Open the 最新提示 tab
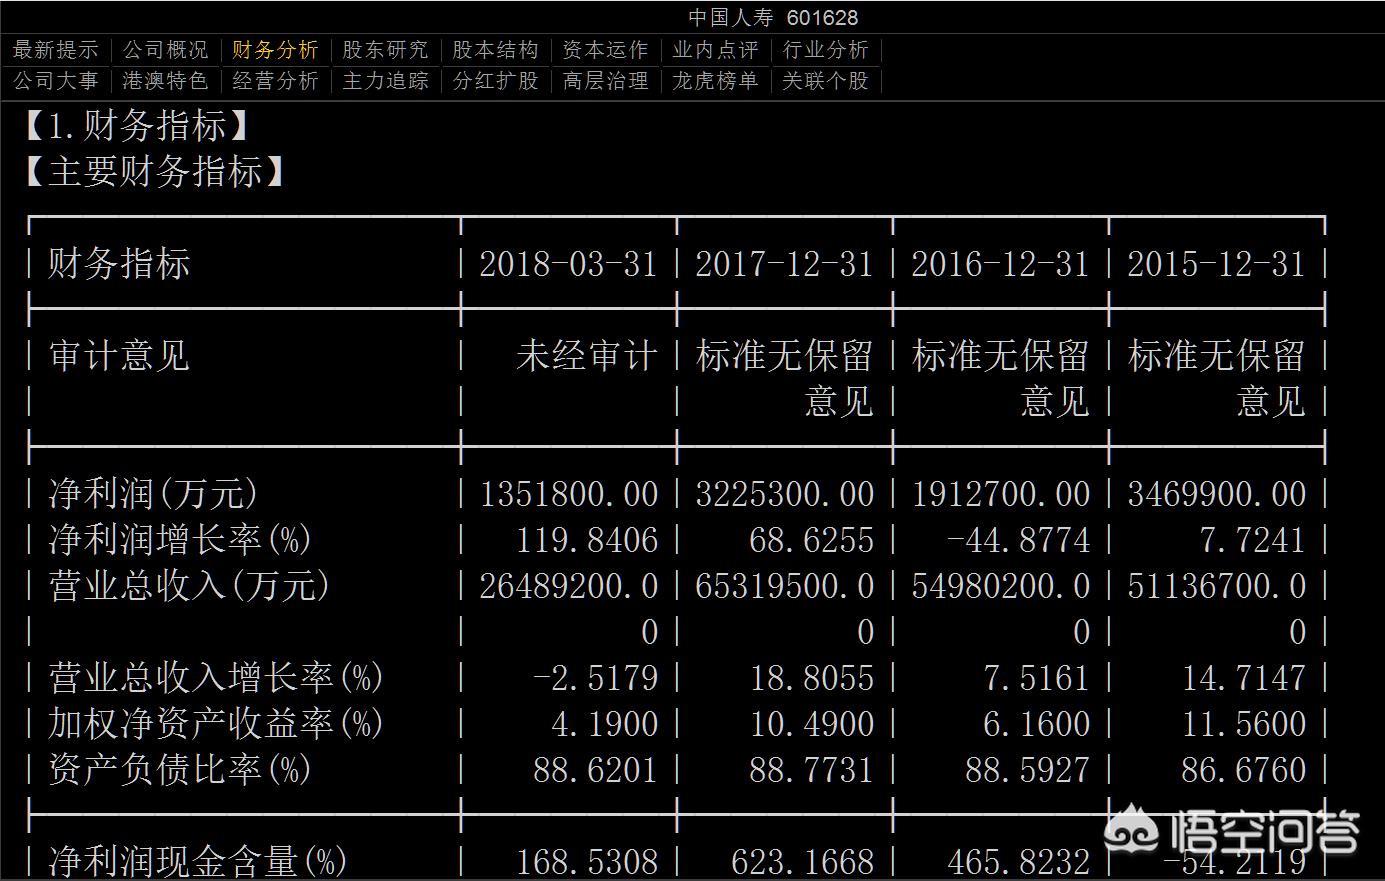This screenshot has height=881, width=1385. coord(55,50)
